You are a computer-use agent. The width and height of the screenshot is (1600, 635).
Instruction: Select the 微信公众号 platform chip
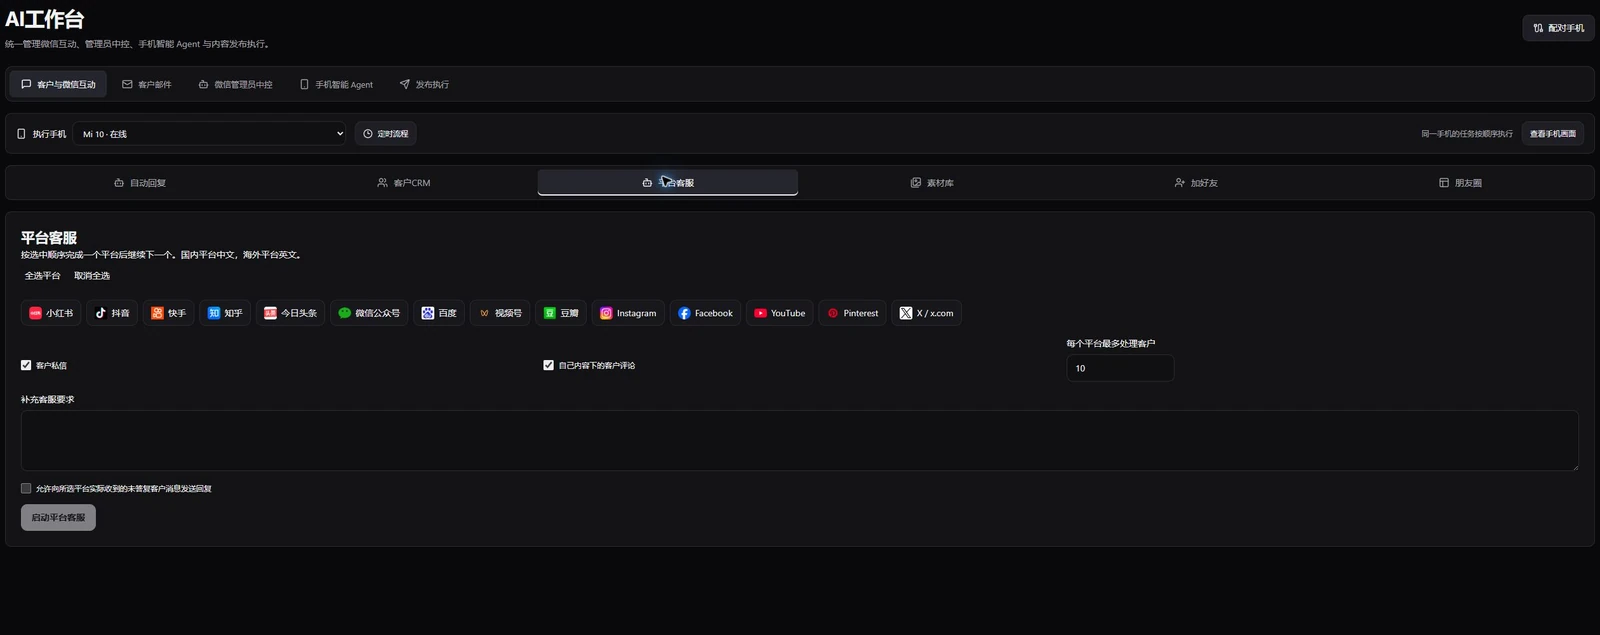(369, 313)
